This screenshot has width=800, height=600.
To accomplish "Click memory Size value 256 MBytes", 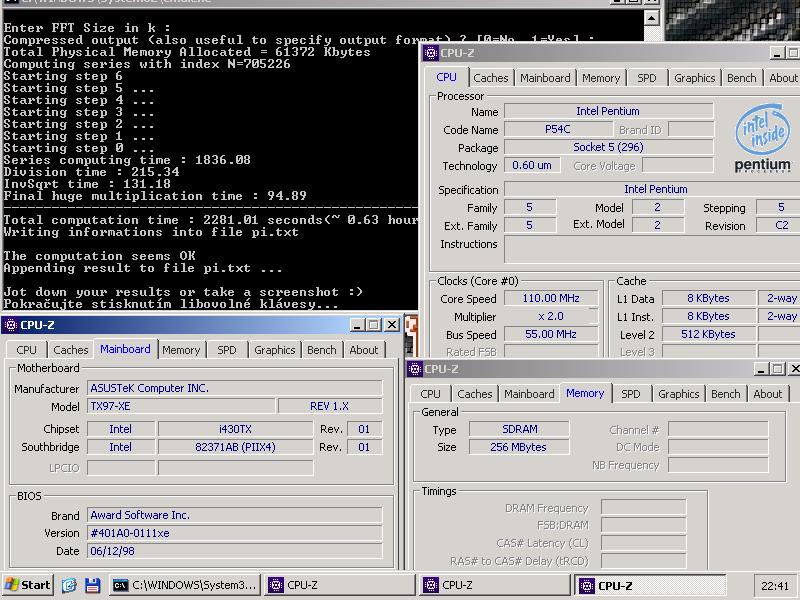I will tap(519, 447).
